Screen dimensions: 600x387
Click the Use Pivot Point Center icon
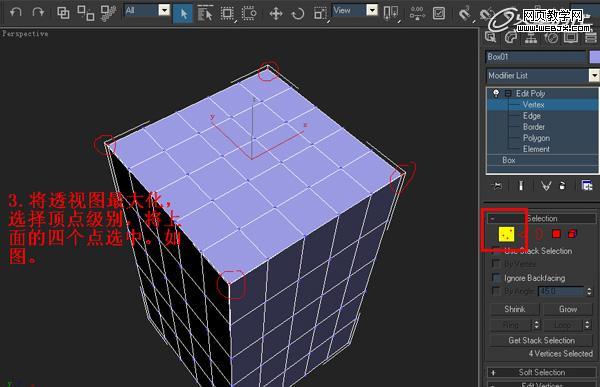pyautogui.click(x=390, y=14)
